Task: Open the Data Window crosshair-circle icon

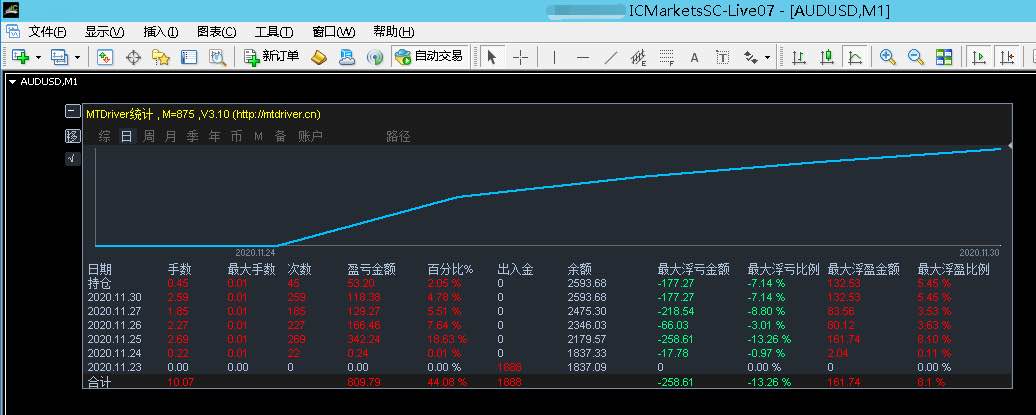Action: click(133, 57)
